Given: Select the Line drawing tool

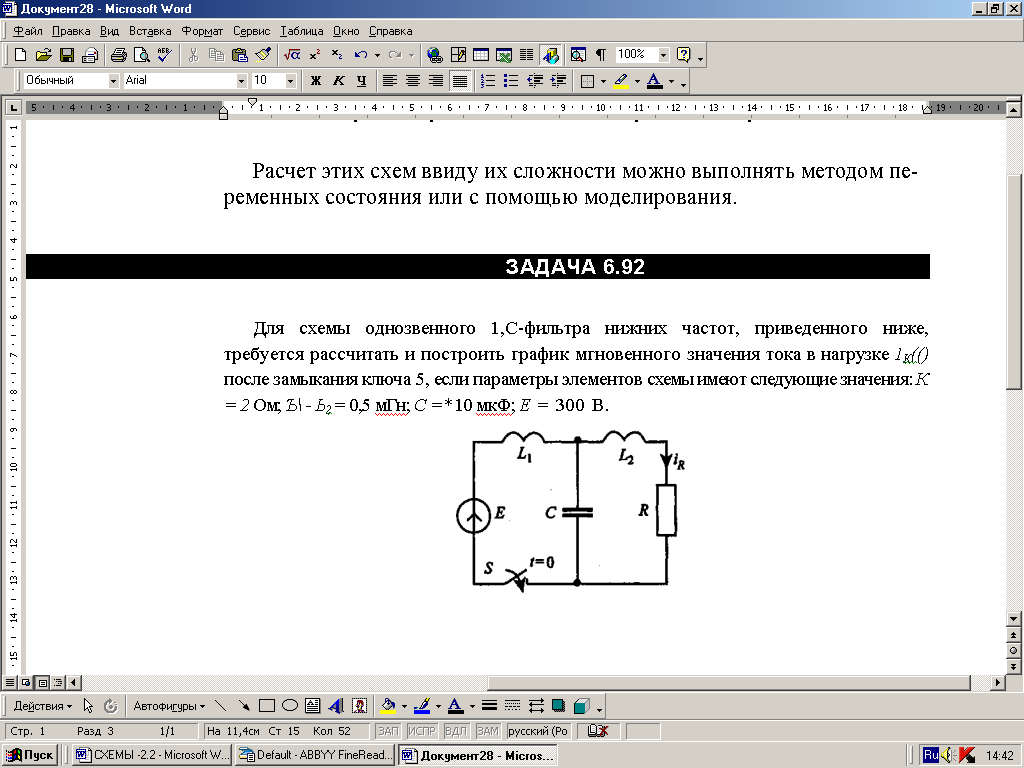Looking at the screenshot, I should pos(221,706).
